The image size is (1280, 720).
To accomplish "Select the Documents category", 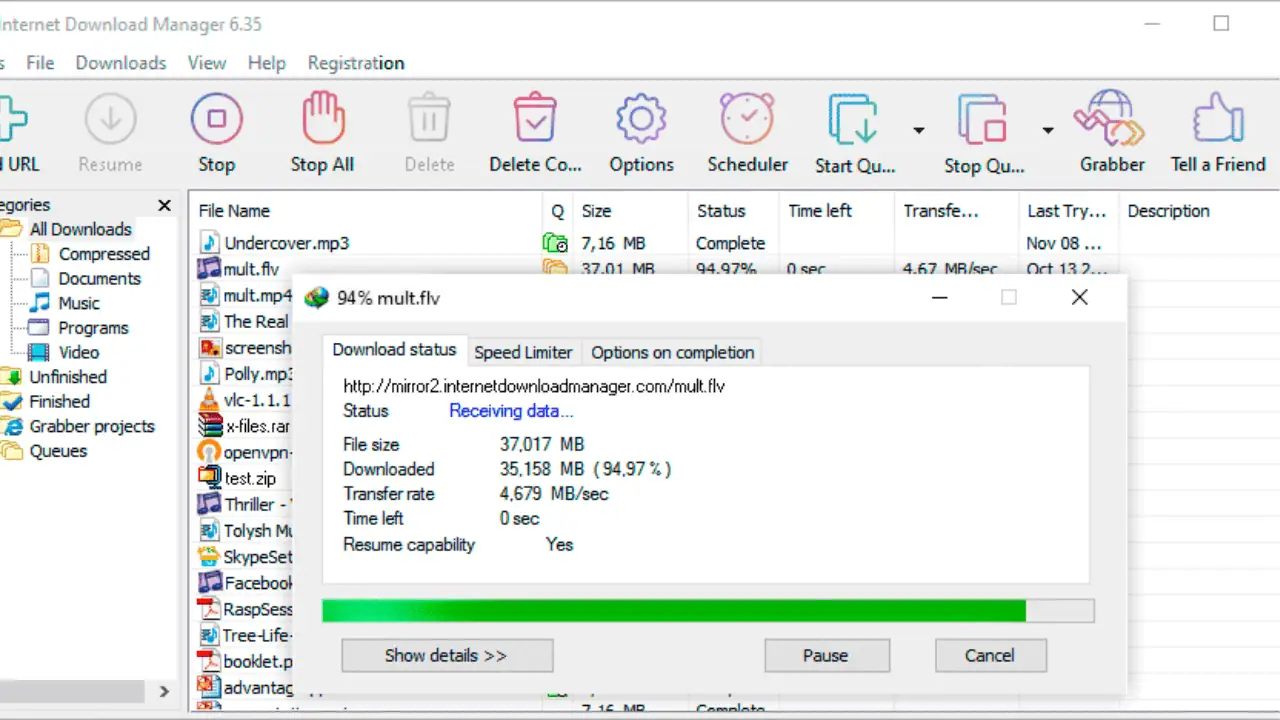I will [100, 278].
